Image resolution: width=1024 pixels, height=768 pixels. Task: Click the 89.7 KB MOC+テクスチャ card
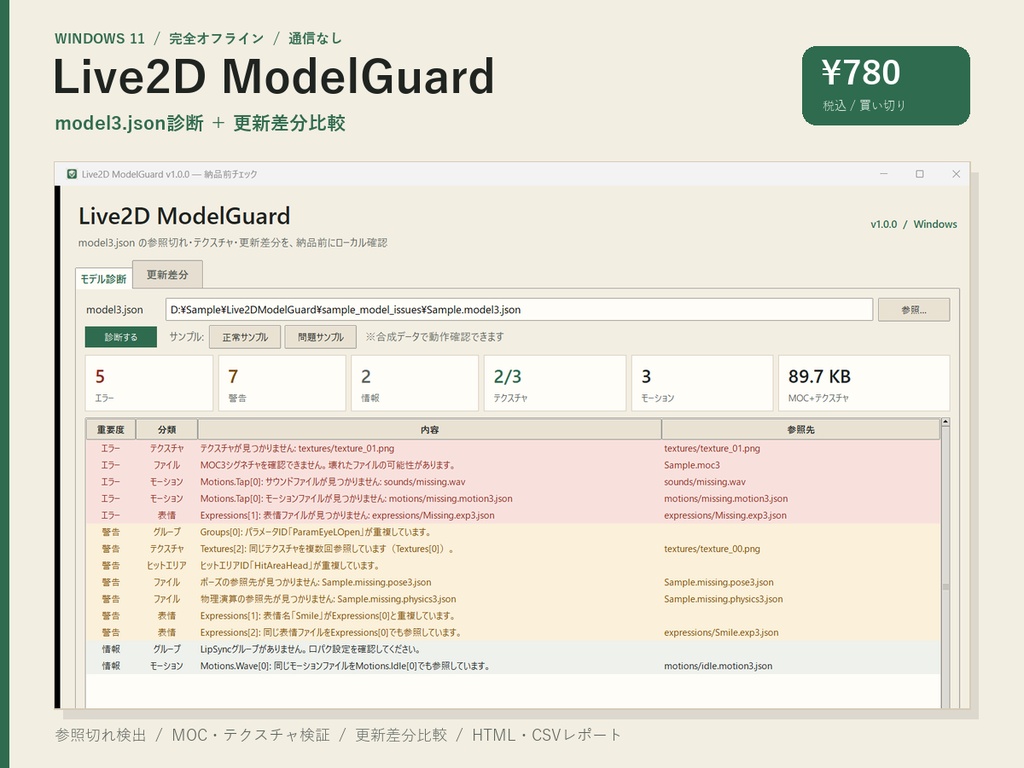coord(864,383)
